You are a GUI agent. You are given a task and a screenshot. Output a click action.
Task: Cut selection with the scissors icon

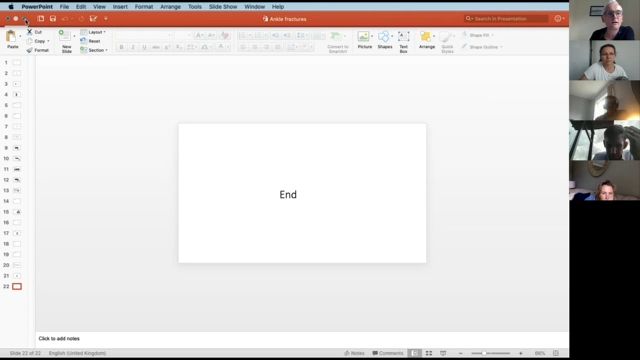click(x=29, y=32)
